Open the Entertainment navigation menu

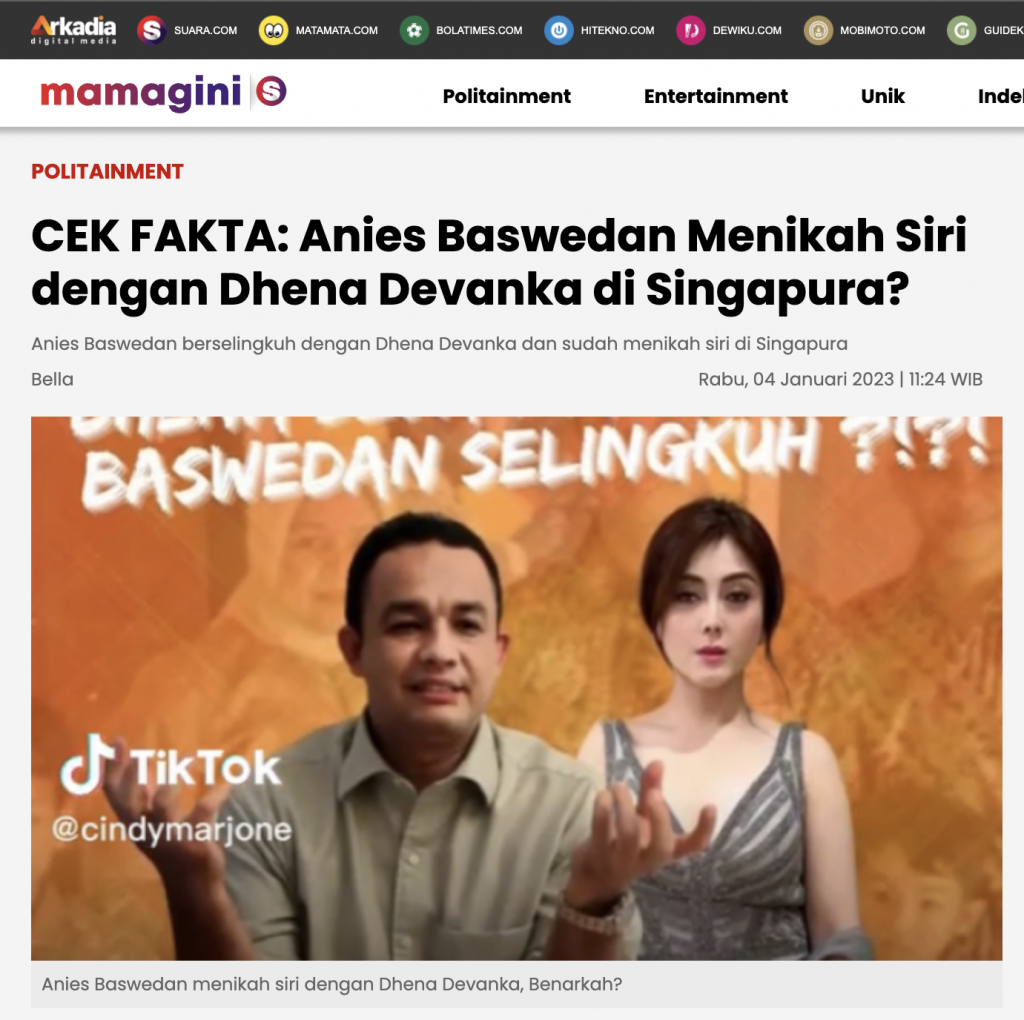coord(716,96)
